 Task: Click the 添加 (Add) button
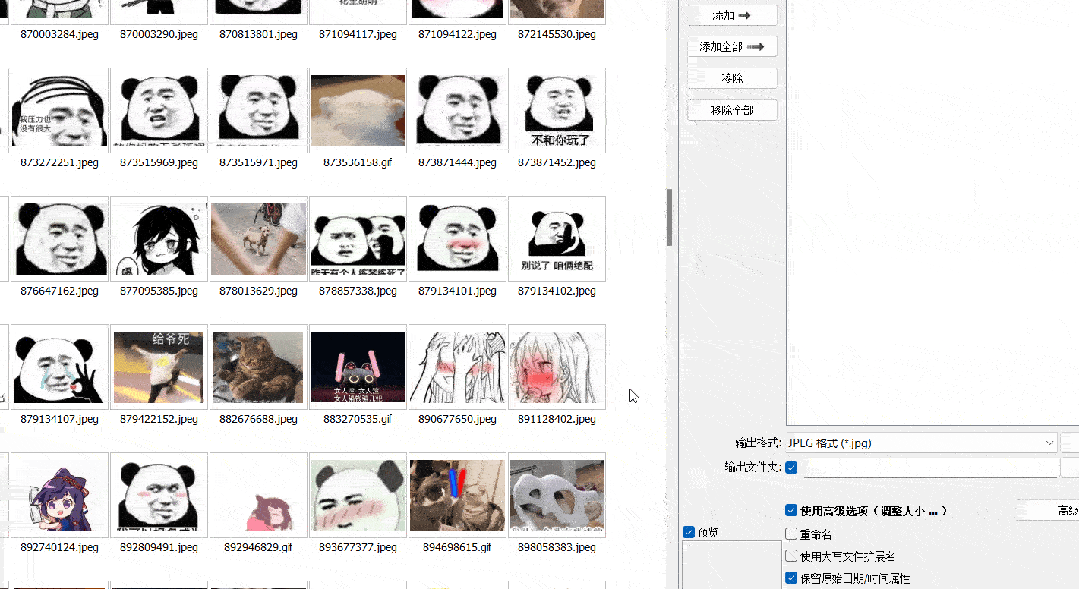732,15
